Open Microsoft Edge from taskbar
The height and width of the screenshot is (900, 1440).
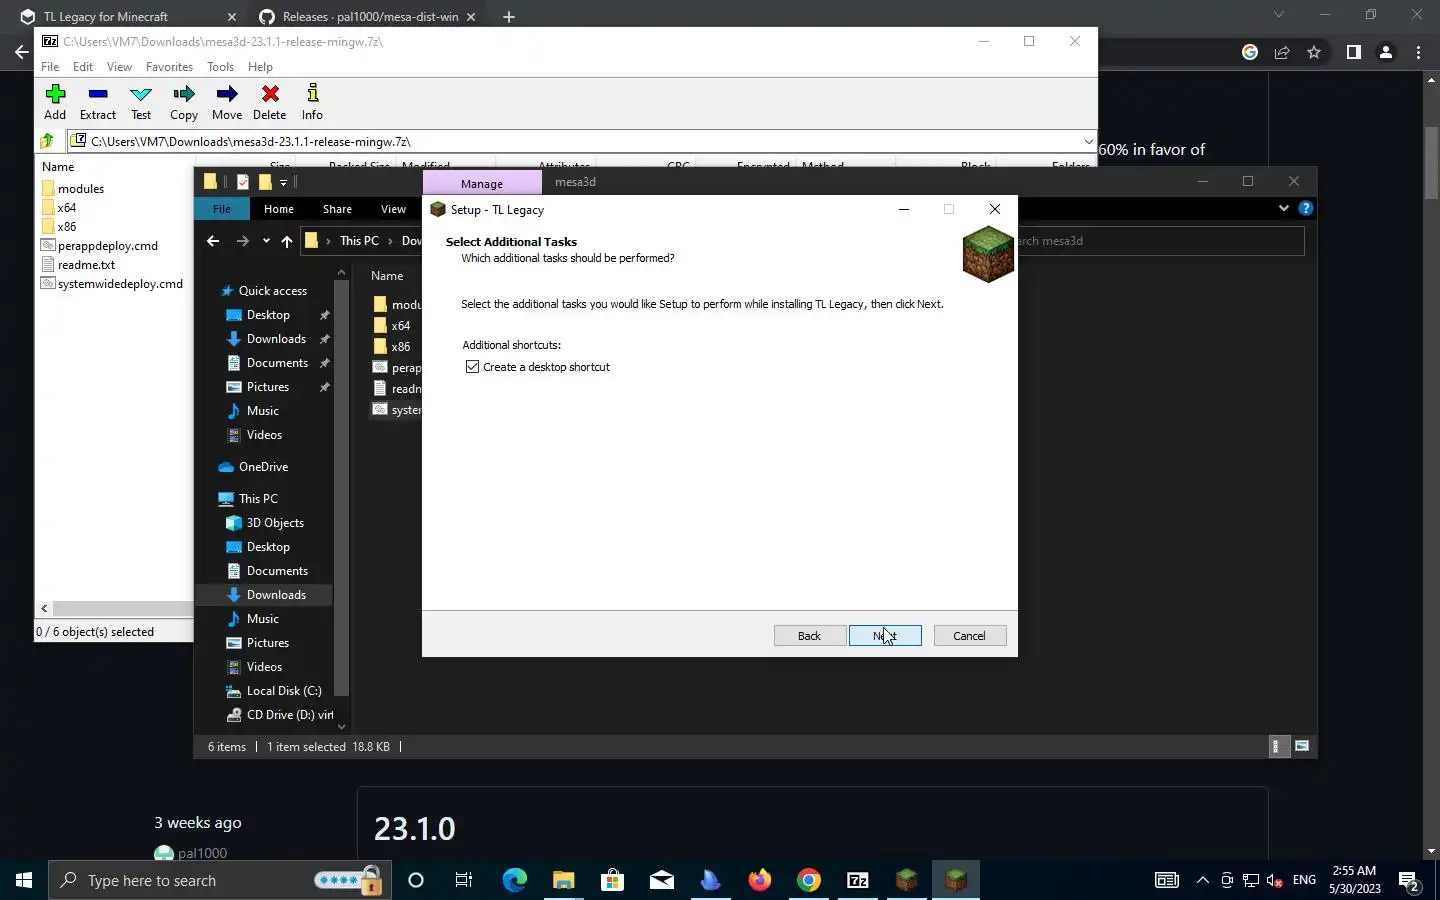(x=514, y=880)
